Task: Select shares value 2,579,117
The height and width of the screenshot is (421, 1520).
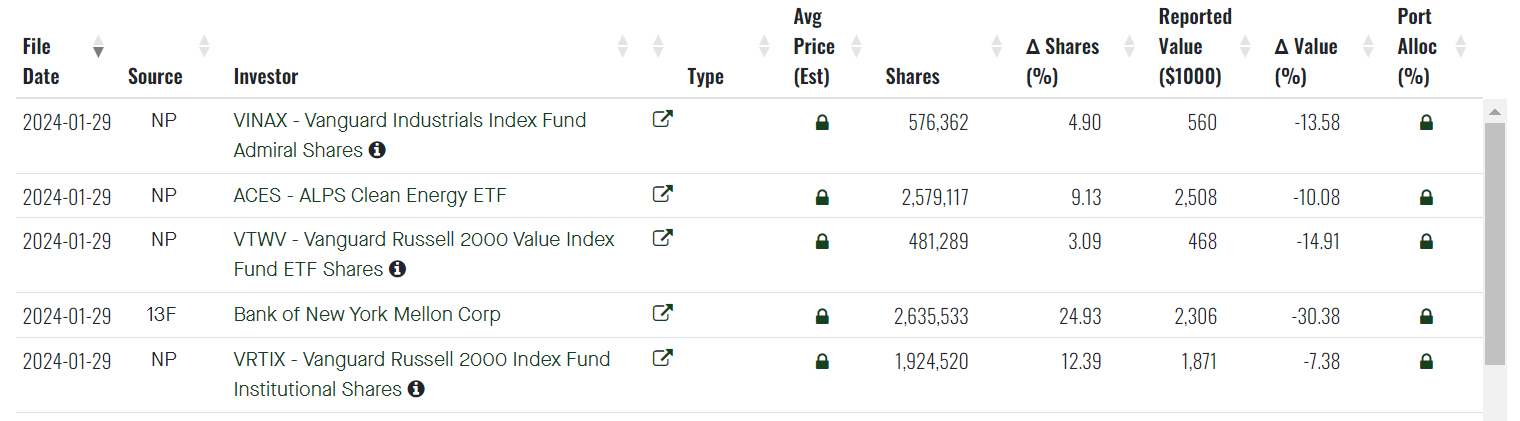Action: 934,197
